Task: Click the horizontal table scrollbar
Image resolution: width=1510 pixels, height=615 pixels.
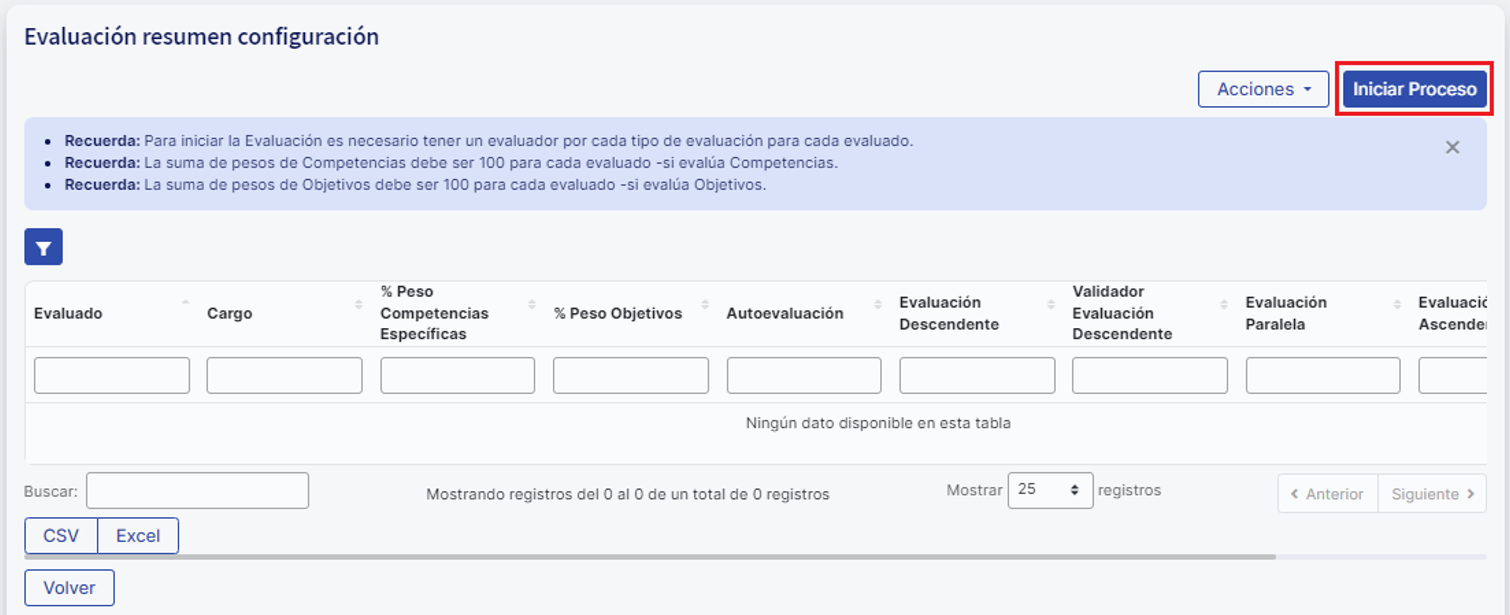Action: (x=650, y=557)
